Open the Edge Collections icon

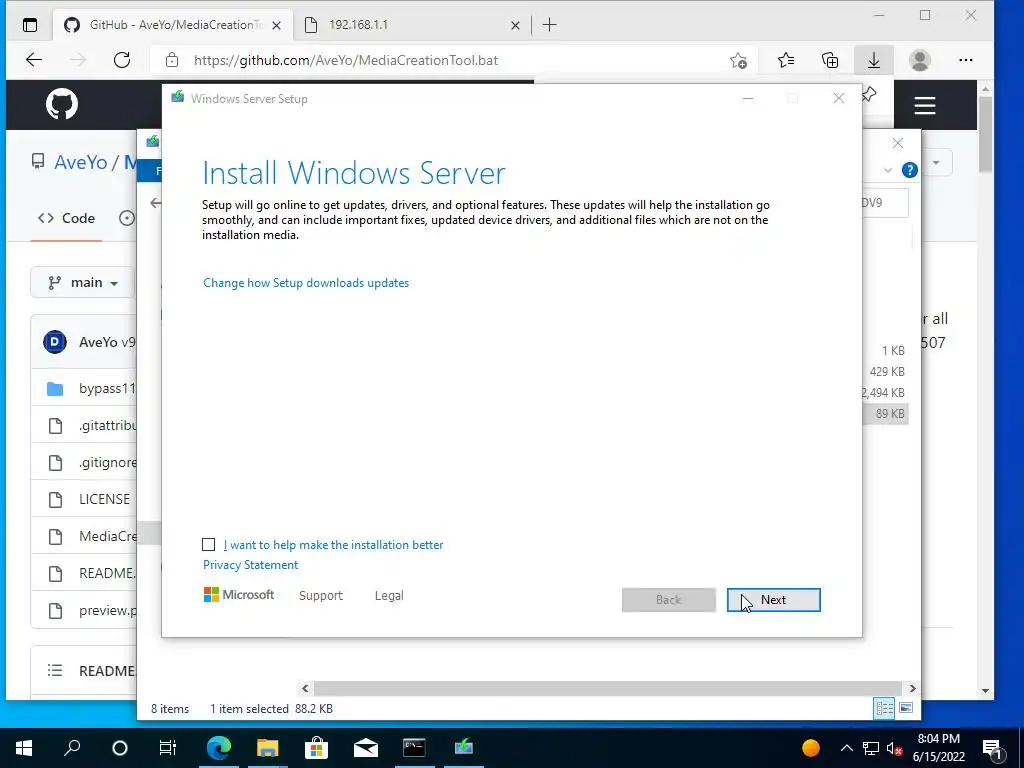pos(830,60)
